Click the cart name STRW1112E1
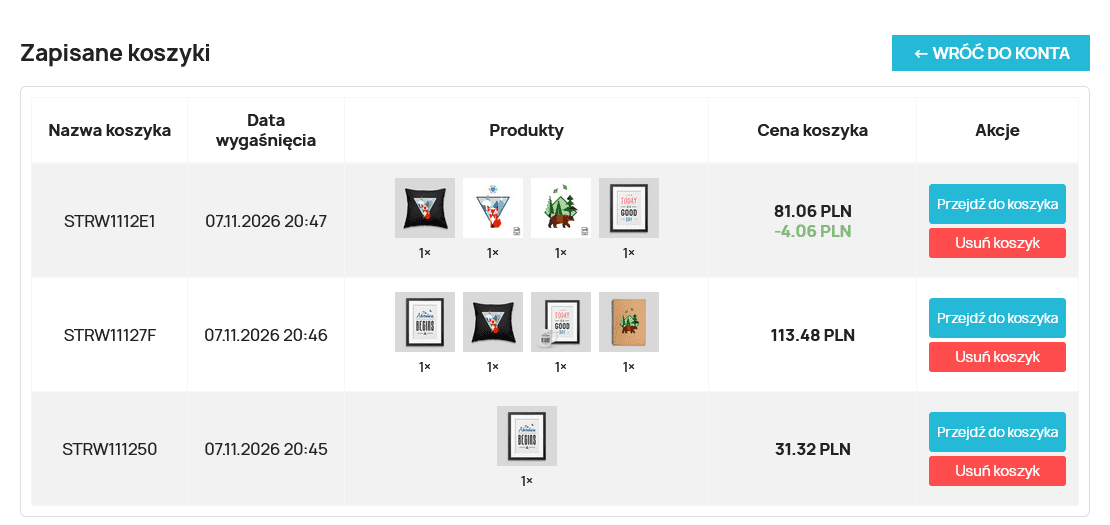This screenshot has width=1110, height=525. [110, 221]
